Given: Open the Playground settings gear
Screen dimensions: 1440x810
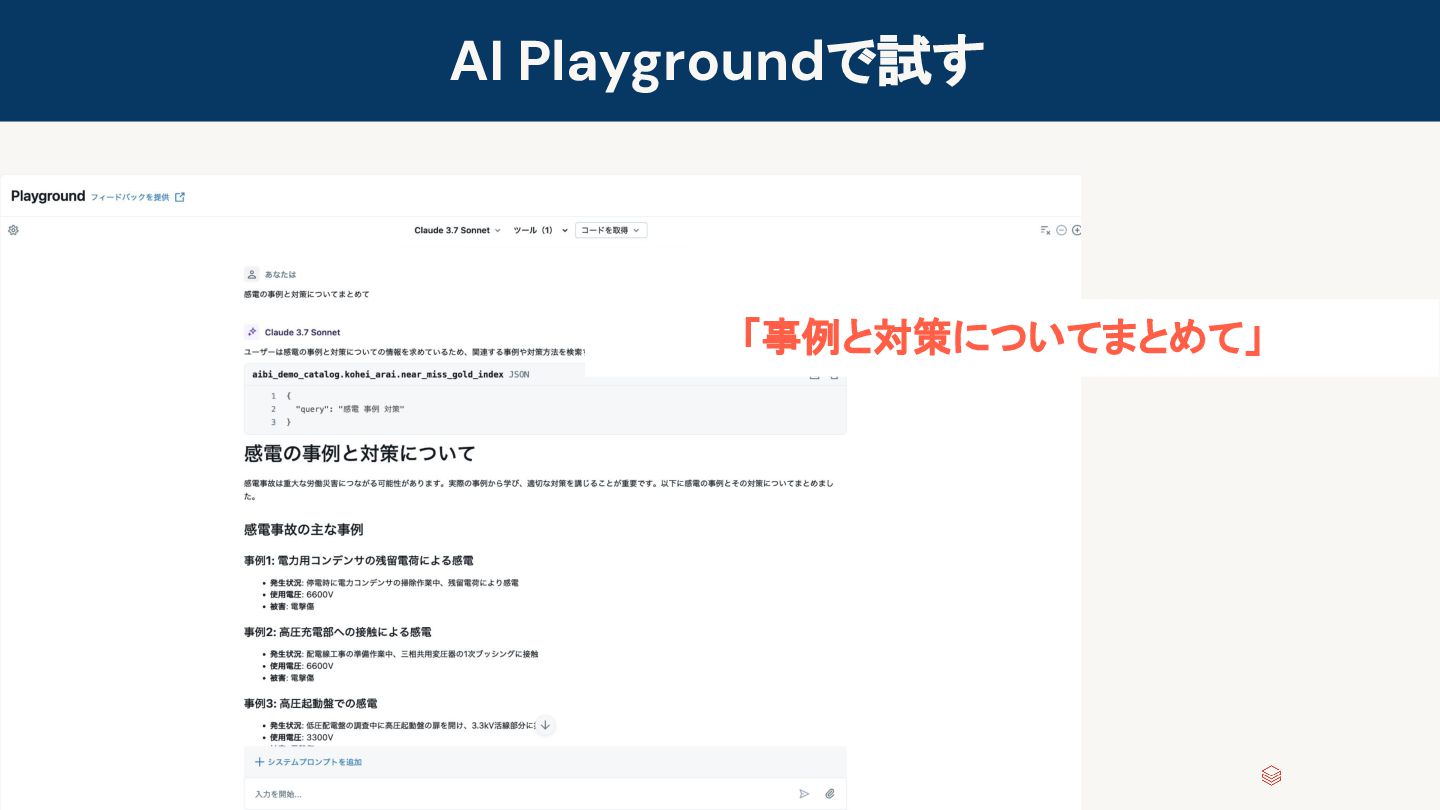Looking at the screenshot, I should 13,230.
